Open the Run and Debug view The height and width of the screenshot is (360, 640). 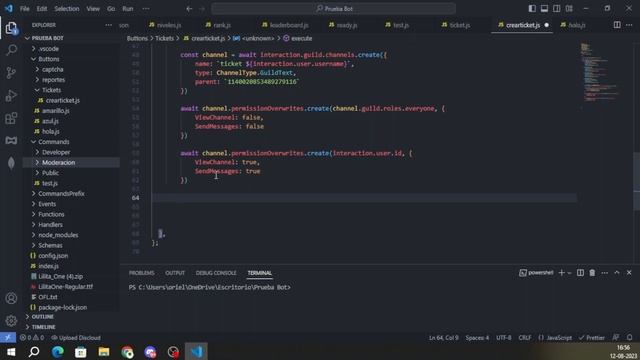point(11,96)
